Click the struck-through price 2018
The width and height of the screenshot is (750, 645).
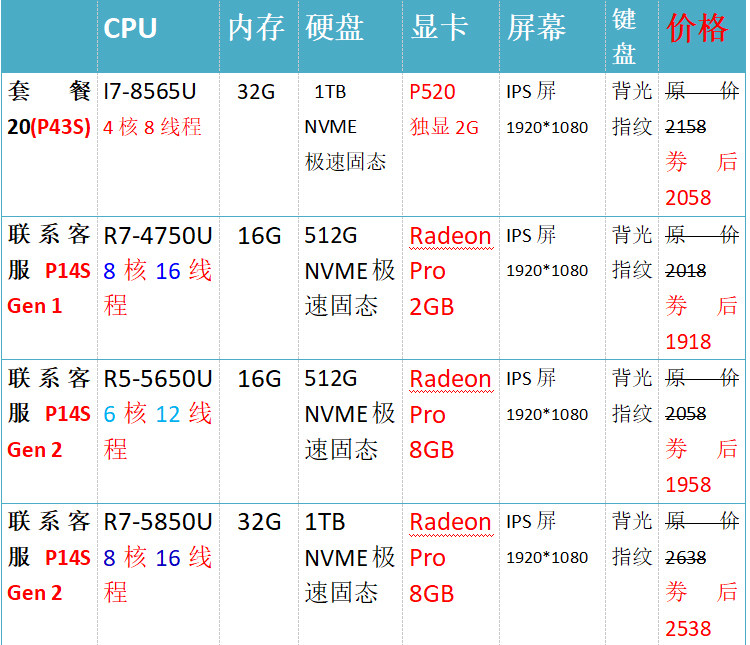click(686, 271)
